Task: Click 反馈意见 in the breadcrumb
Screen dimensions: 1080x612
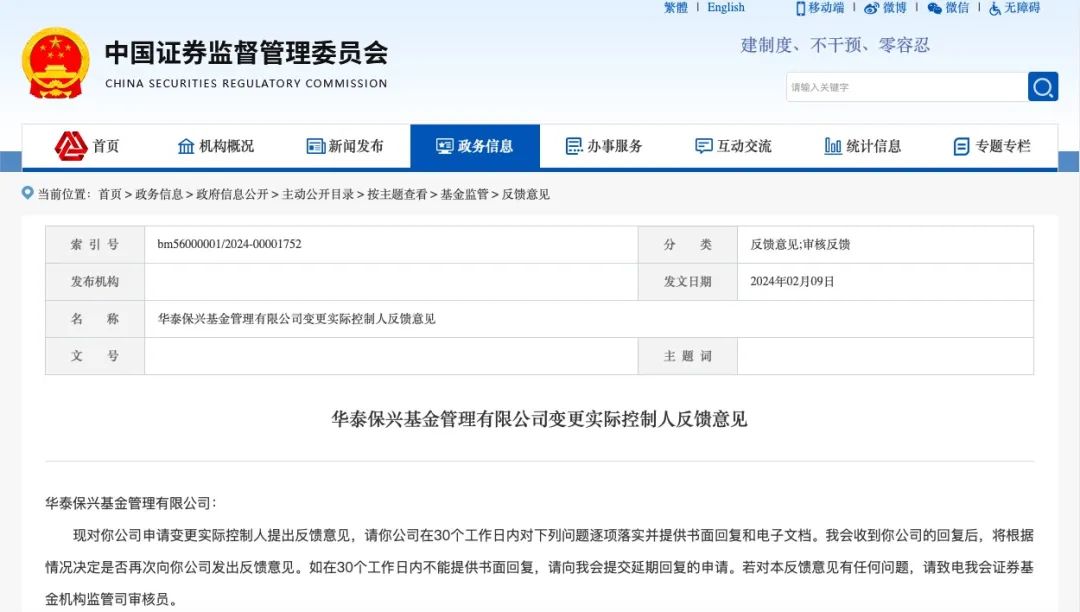Action: click(x=526, y=194)
